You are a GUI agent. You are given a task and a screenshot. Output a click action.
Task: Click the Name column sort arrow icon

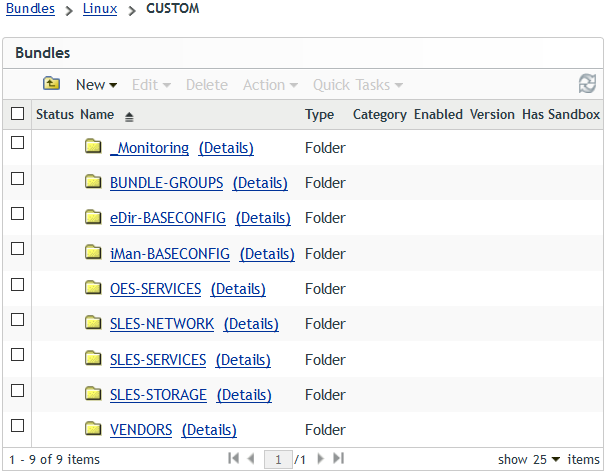tap(129, 116)
